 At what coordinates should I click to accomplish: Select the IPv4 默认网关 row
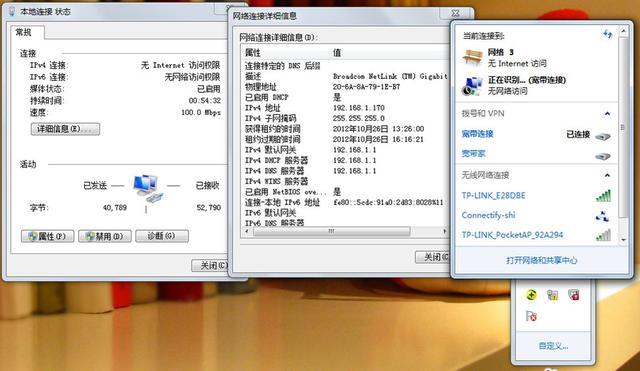345,150
